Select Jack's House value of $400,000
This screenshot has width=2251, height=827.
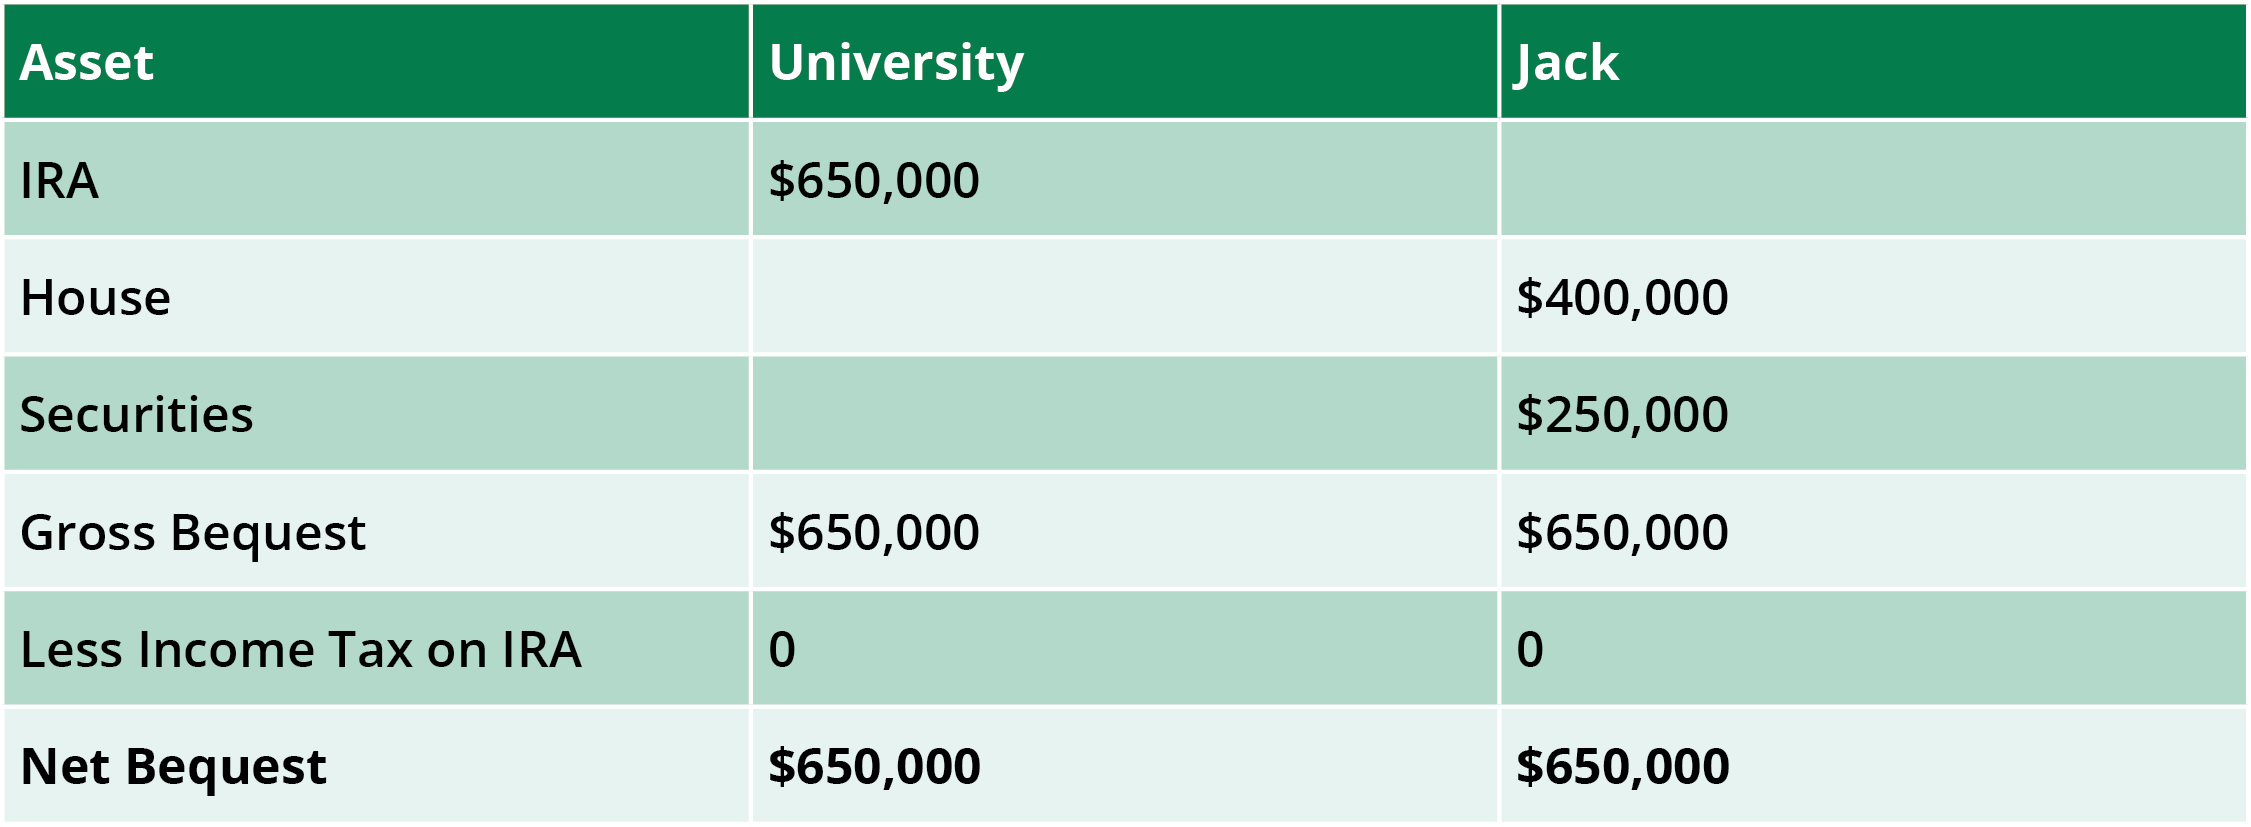(1622, 298)
